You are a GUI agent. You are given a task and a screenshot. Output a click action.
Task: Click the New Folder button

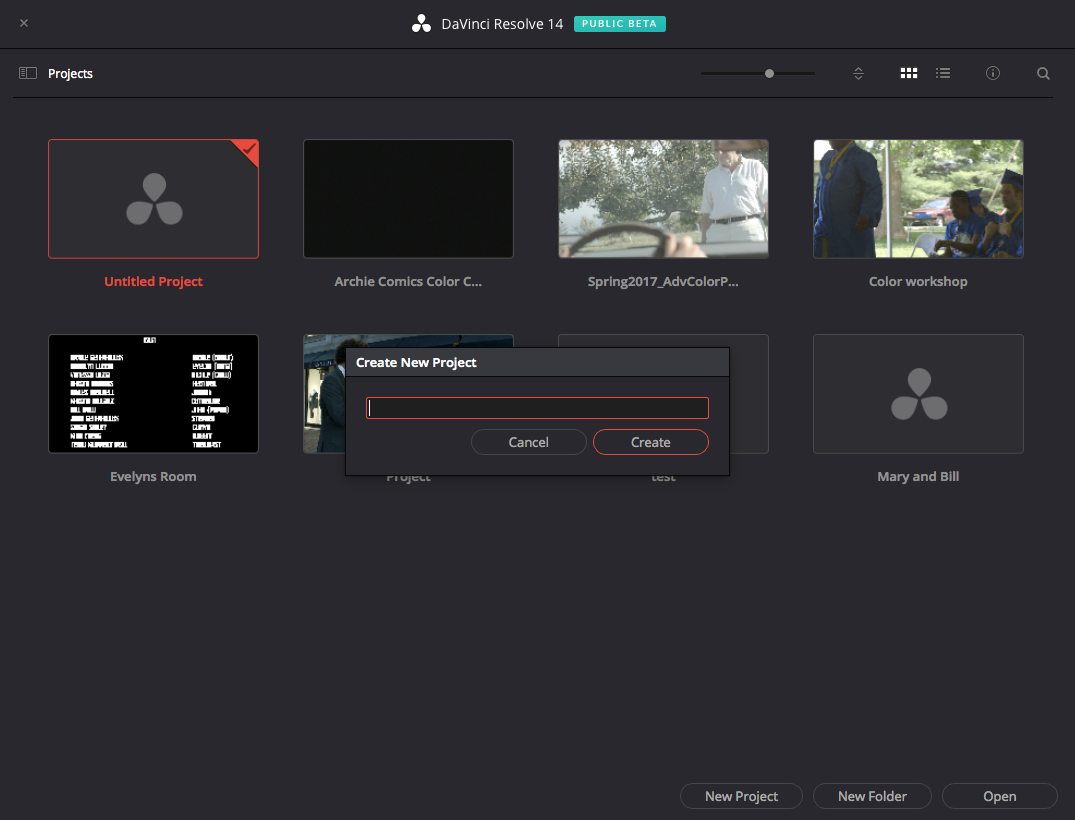pos(872,796)
